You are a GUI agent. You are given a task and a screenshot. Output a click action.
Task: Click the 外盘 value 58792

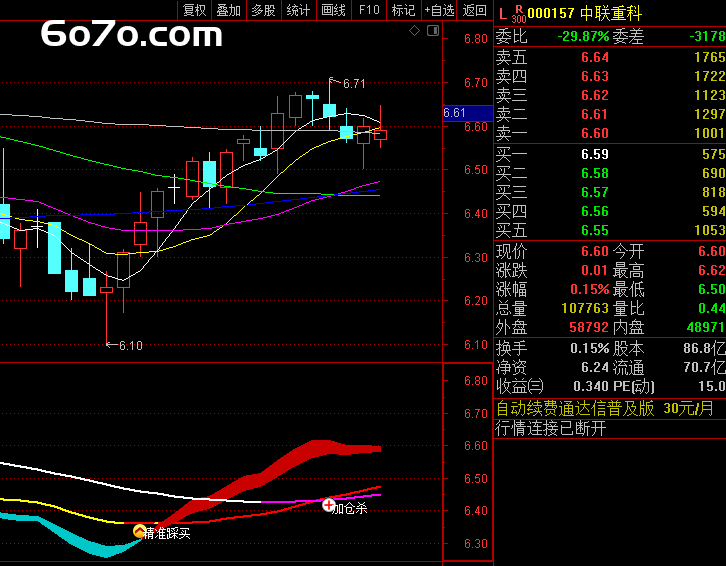point(589,327)
